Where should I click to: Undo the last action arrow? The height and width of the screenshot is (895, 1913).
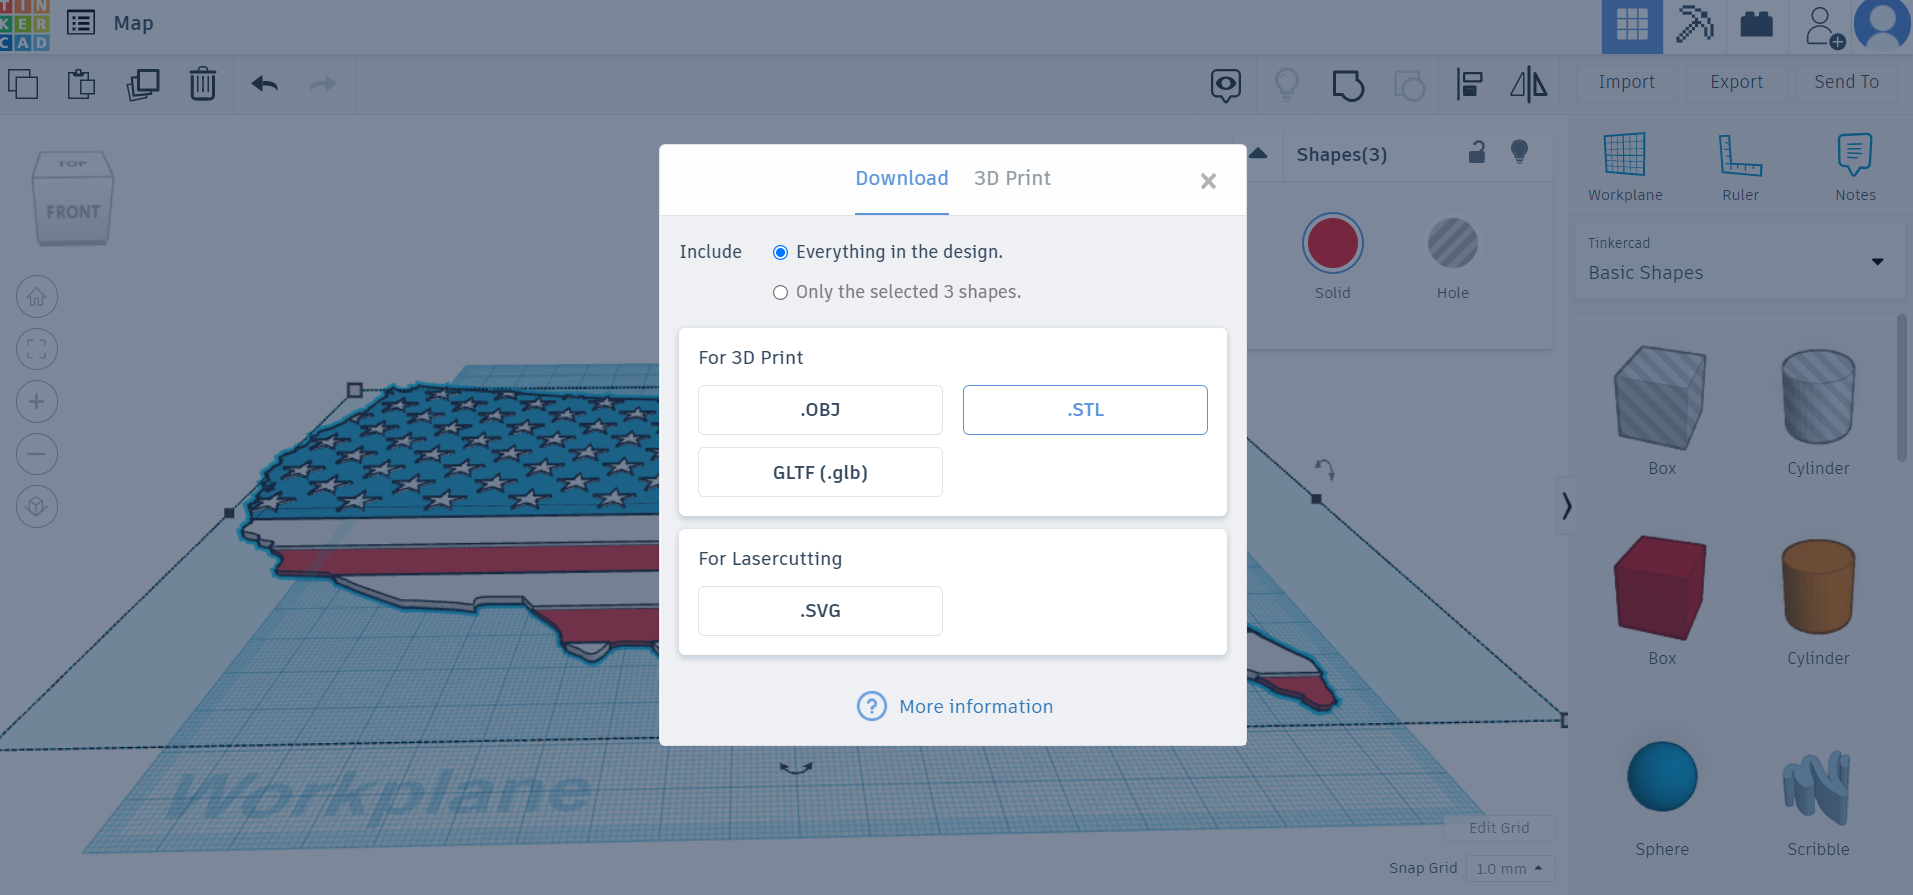coord(264,84)
